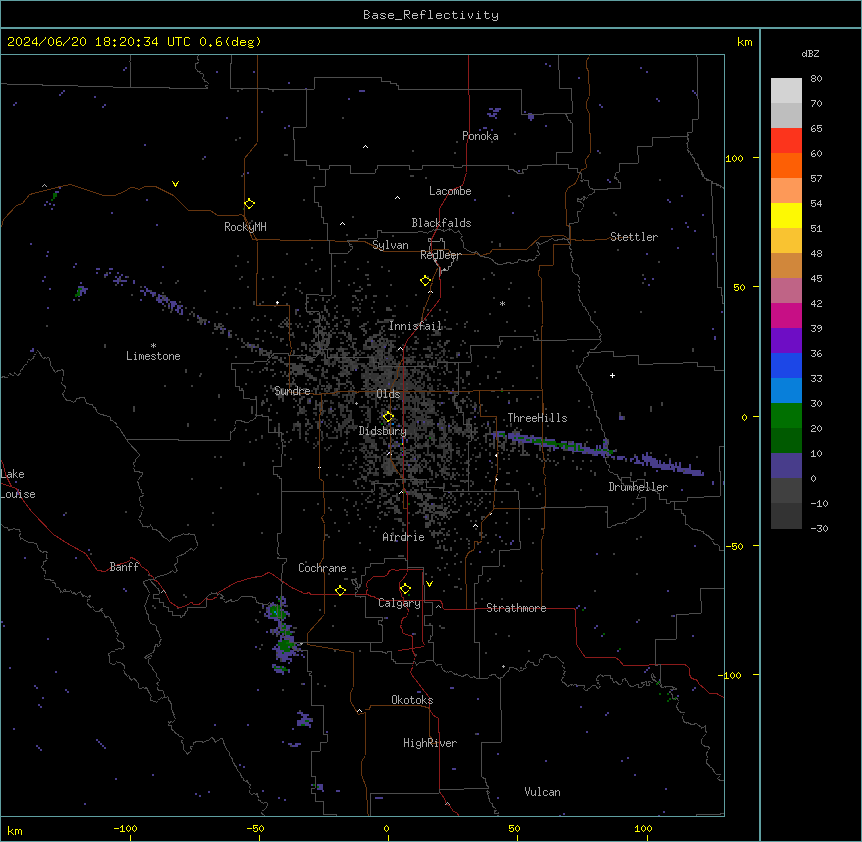Click the Banff label
Screen dimensions: 862x842
(124, 567)
